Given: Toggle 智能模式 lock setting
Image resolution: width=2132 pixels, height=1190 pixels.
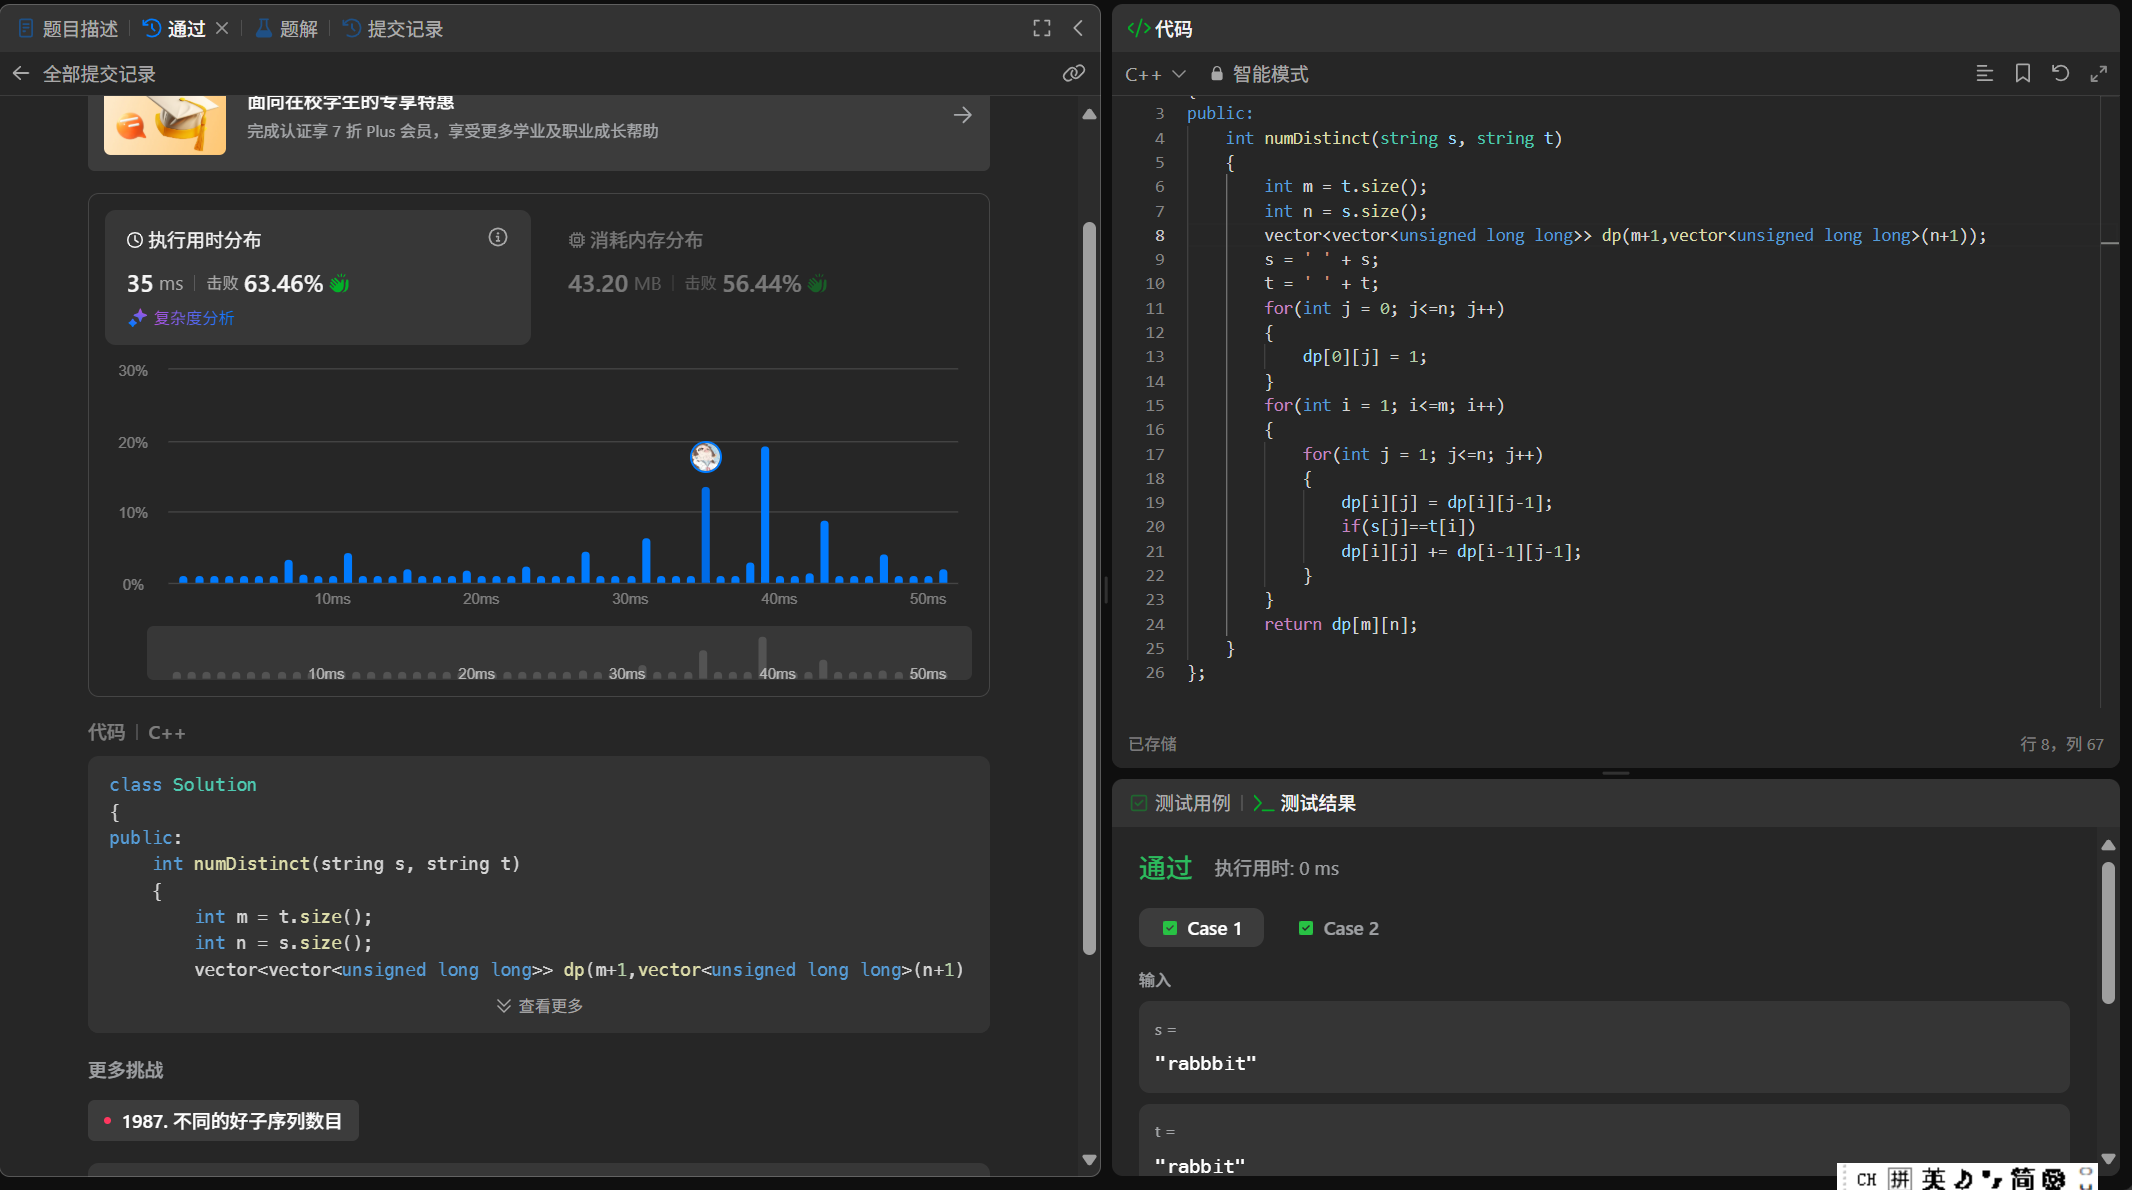Looking at the screenshot, I should coord(1259,74).
